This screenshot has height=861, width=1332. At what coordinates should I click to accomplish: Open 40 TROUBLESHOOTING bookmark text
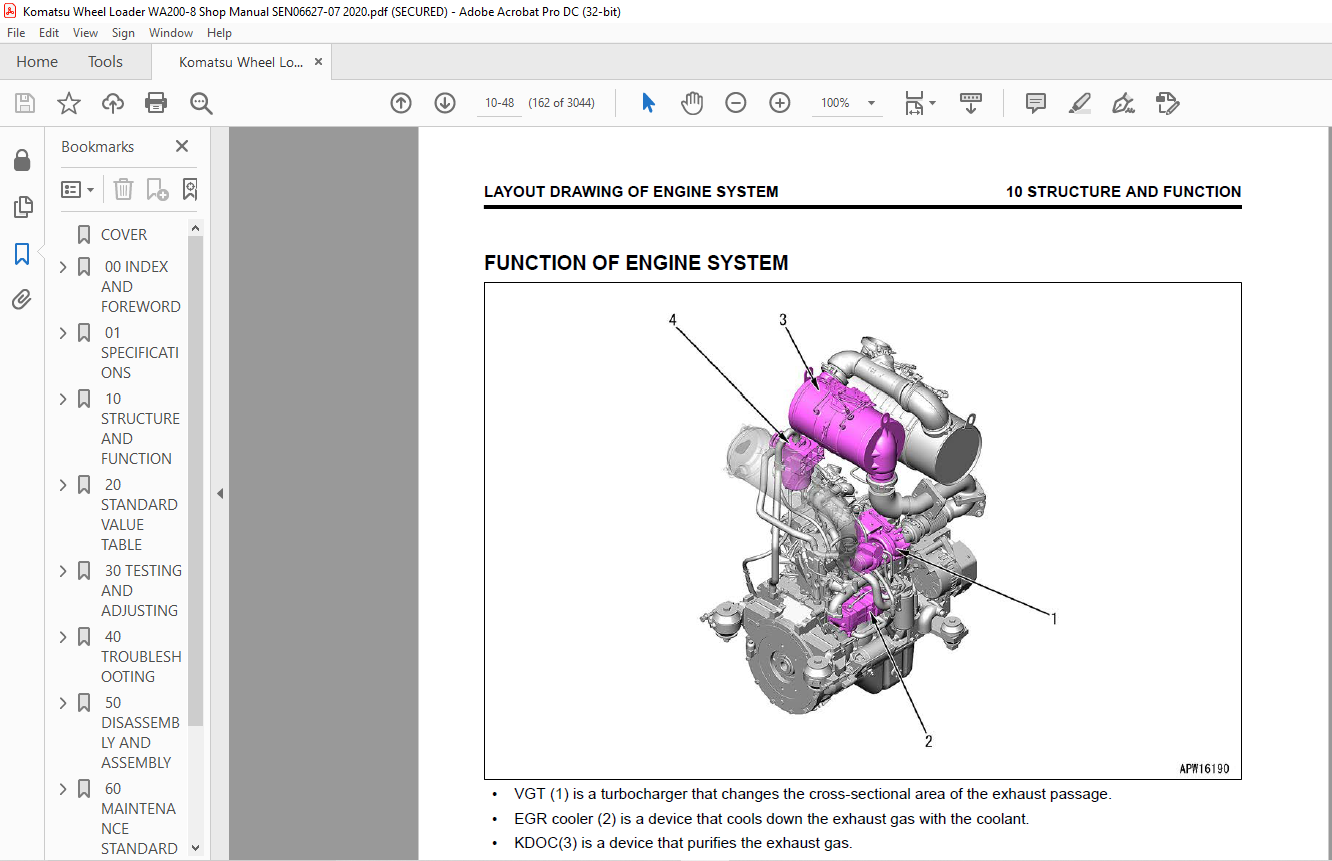pyautogui.click(x=141, y=657)
